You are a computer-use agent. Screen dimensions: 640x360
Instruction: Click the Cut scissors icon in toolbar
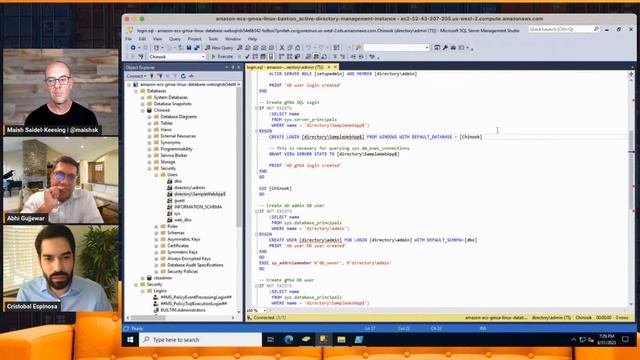click(282, 48)
